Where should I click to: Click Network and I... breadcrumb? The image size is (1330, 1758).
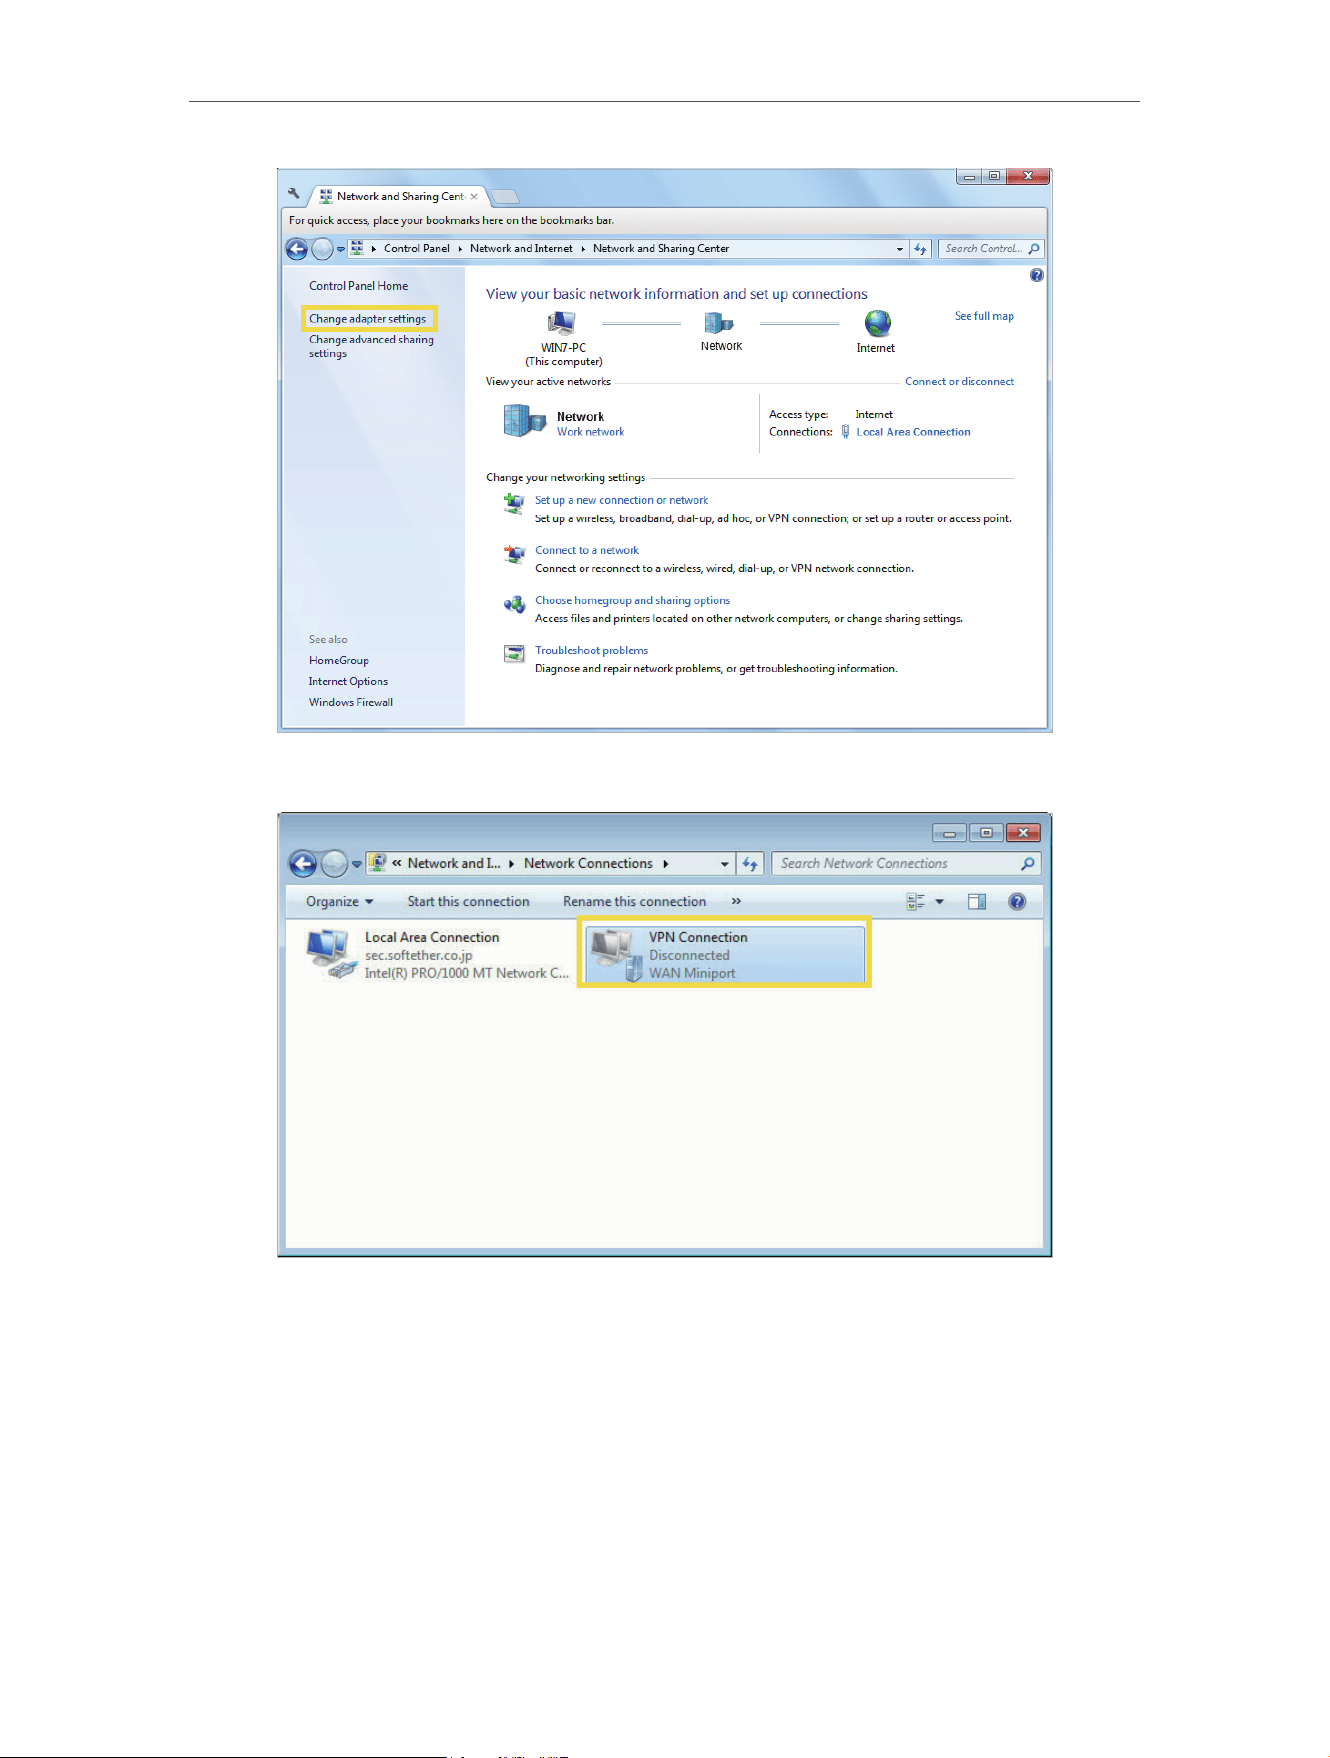click(453, 864)
